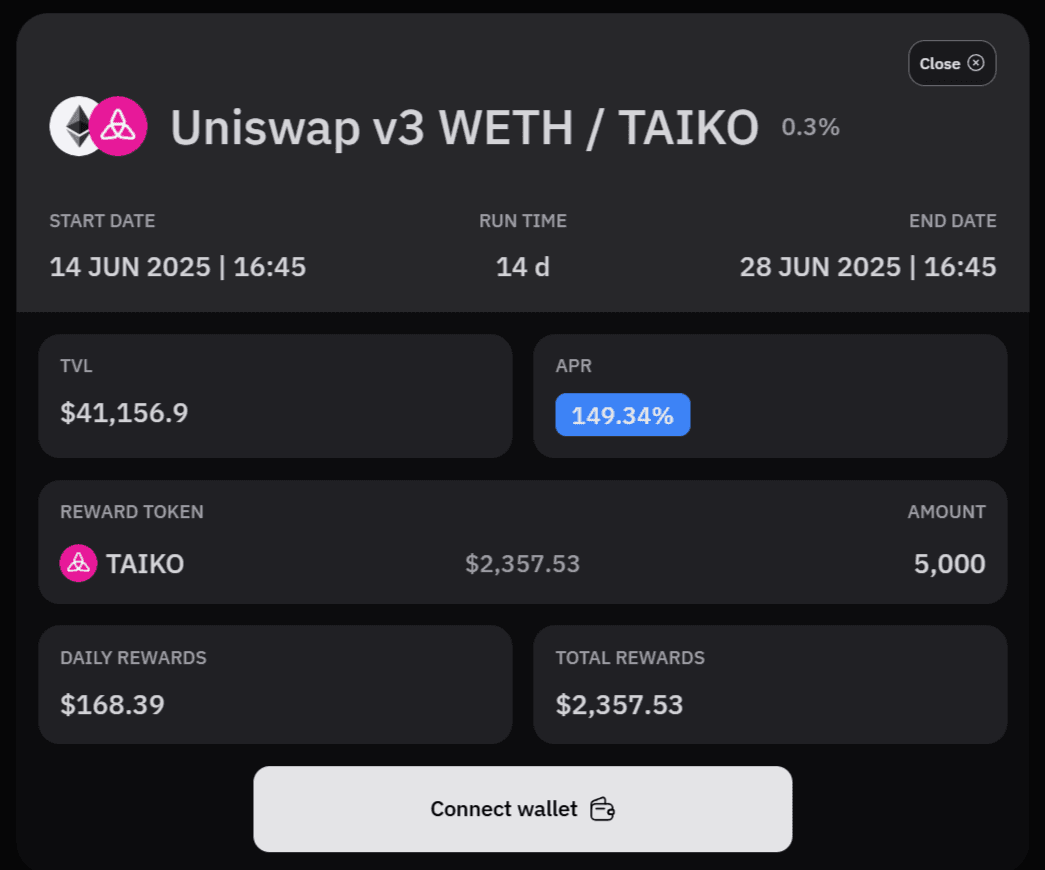Image resolution: width=1045 pixels, height=870 pixels.
Task: Click the wallet icon on Connect button
Action: [x=602, y=809]
